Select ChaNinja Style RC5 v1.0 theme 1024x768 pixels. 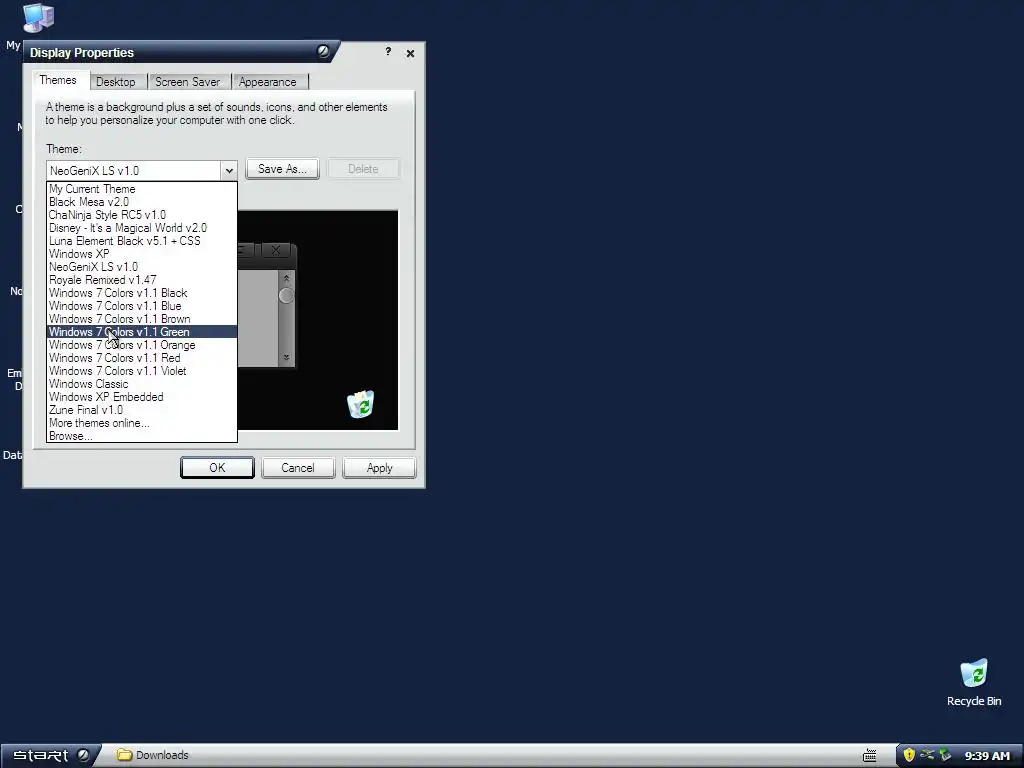click(x=142, y=215)
